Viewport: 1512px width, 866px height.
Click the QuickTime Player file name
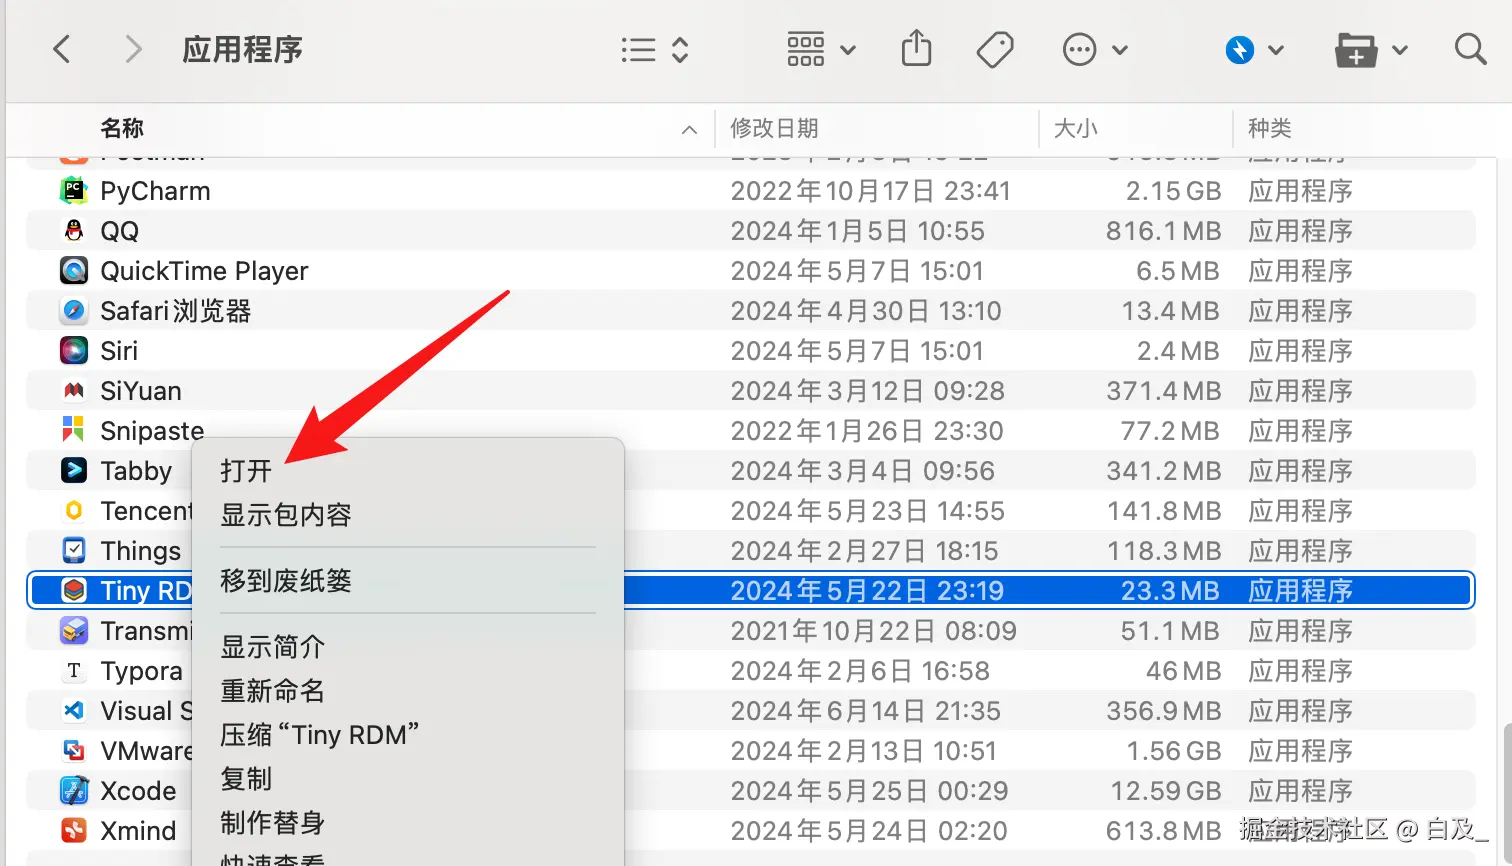pos(204,271)
